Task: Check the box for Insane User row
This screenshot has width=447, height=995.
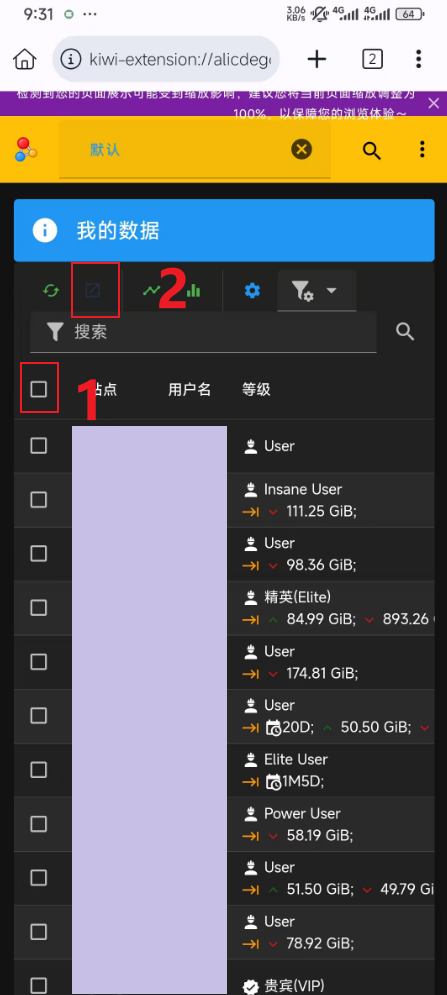Action: pos(39,499)
